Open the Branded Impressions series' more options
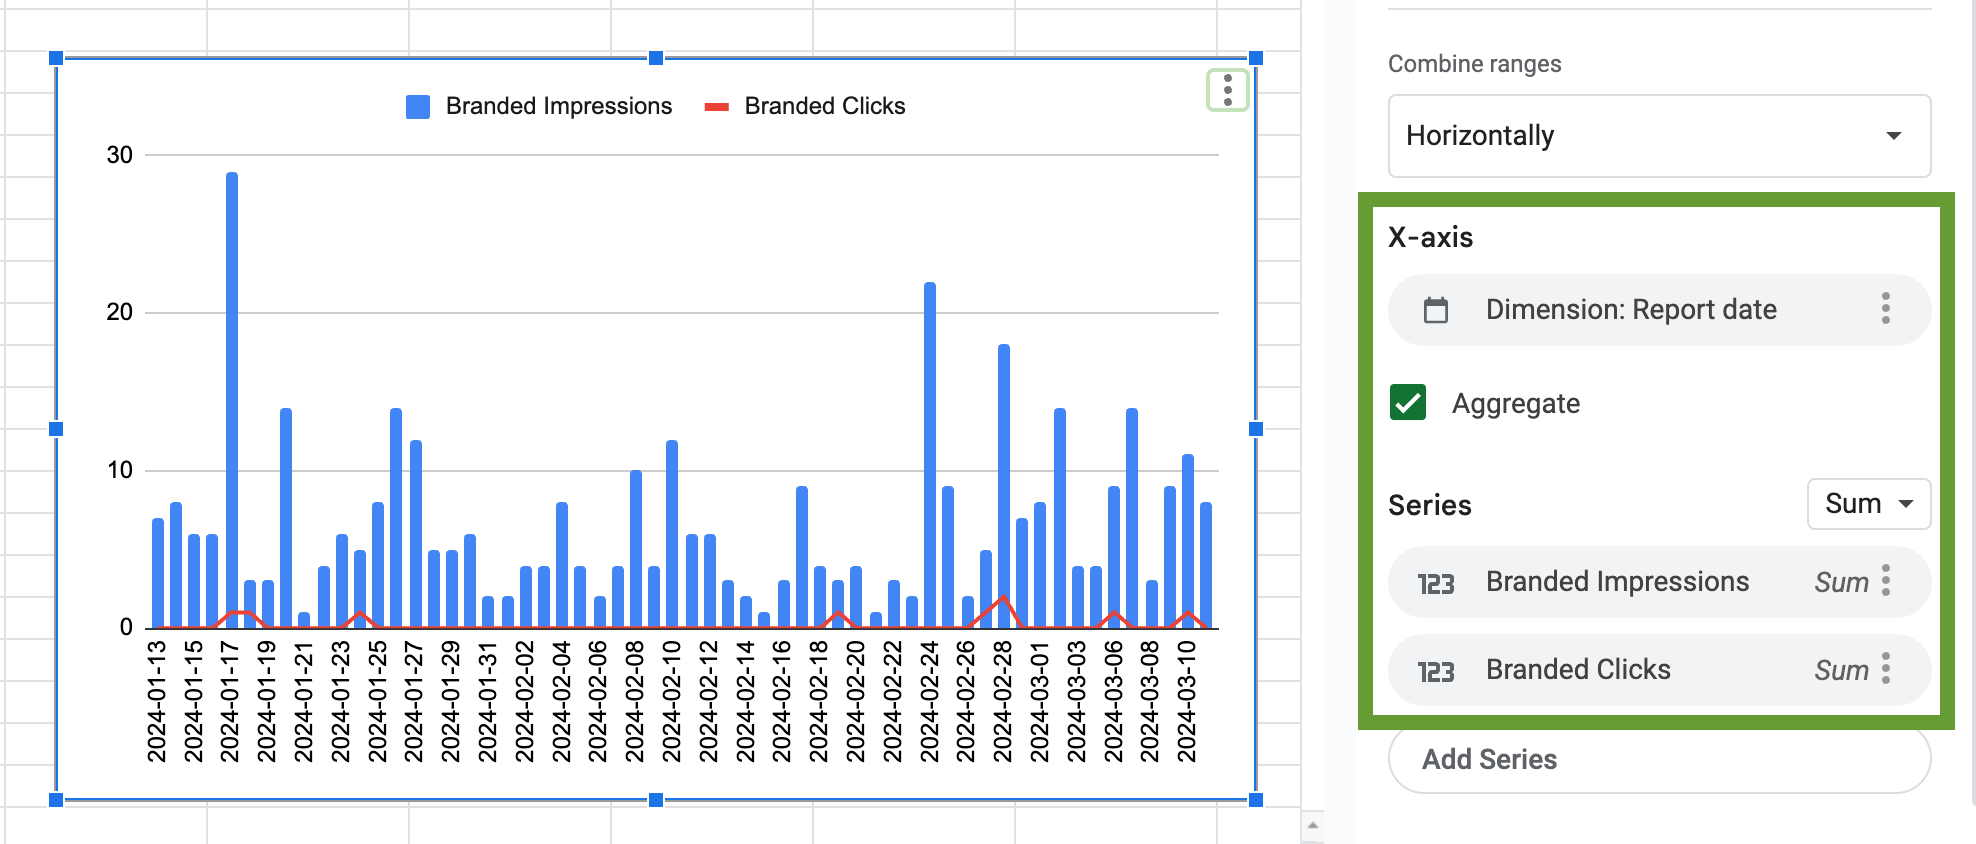1976x844 pixels. [1886, 581]
